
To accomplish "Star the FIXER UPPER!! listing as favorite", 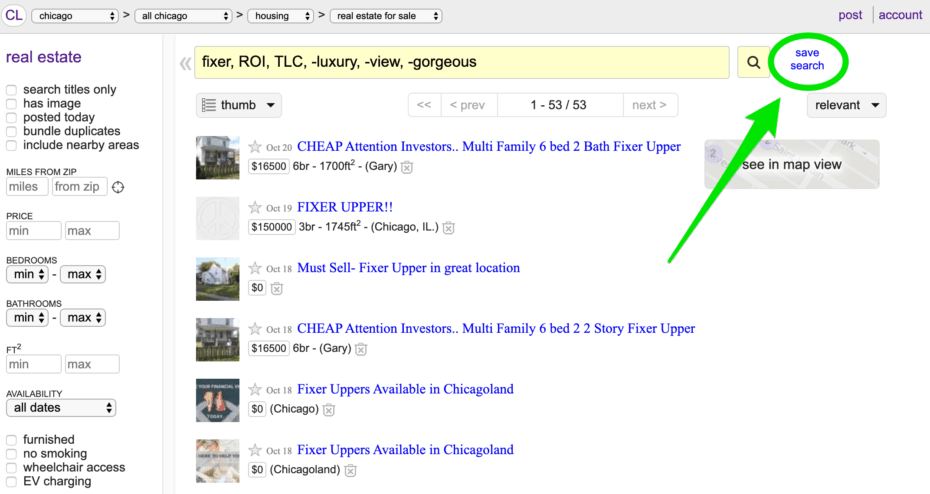I will (x=255, y=208).
